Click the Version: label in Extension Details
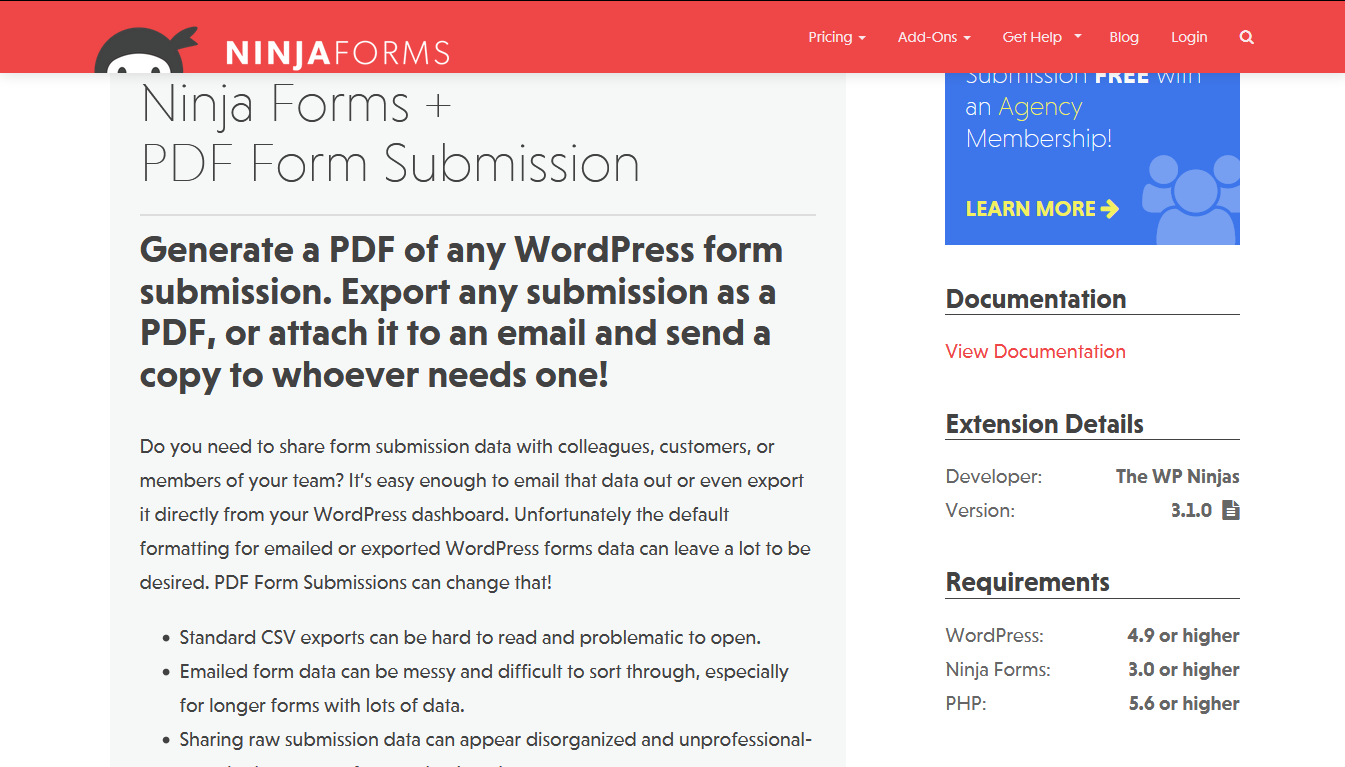1345x767 pixels. click(x=980, y=510)
